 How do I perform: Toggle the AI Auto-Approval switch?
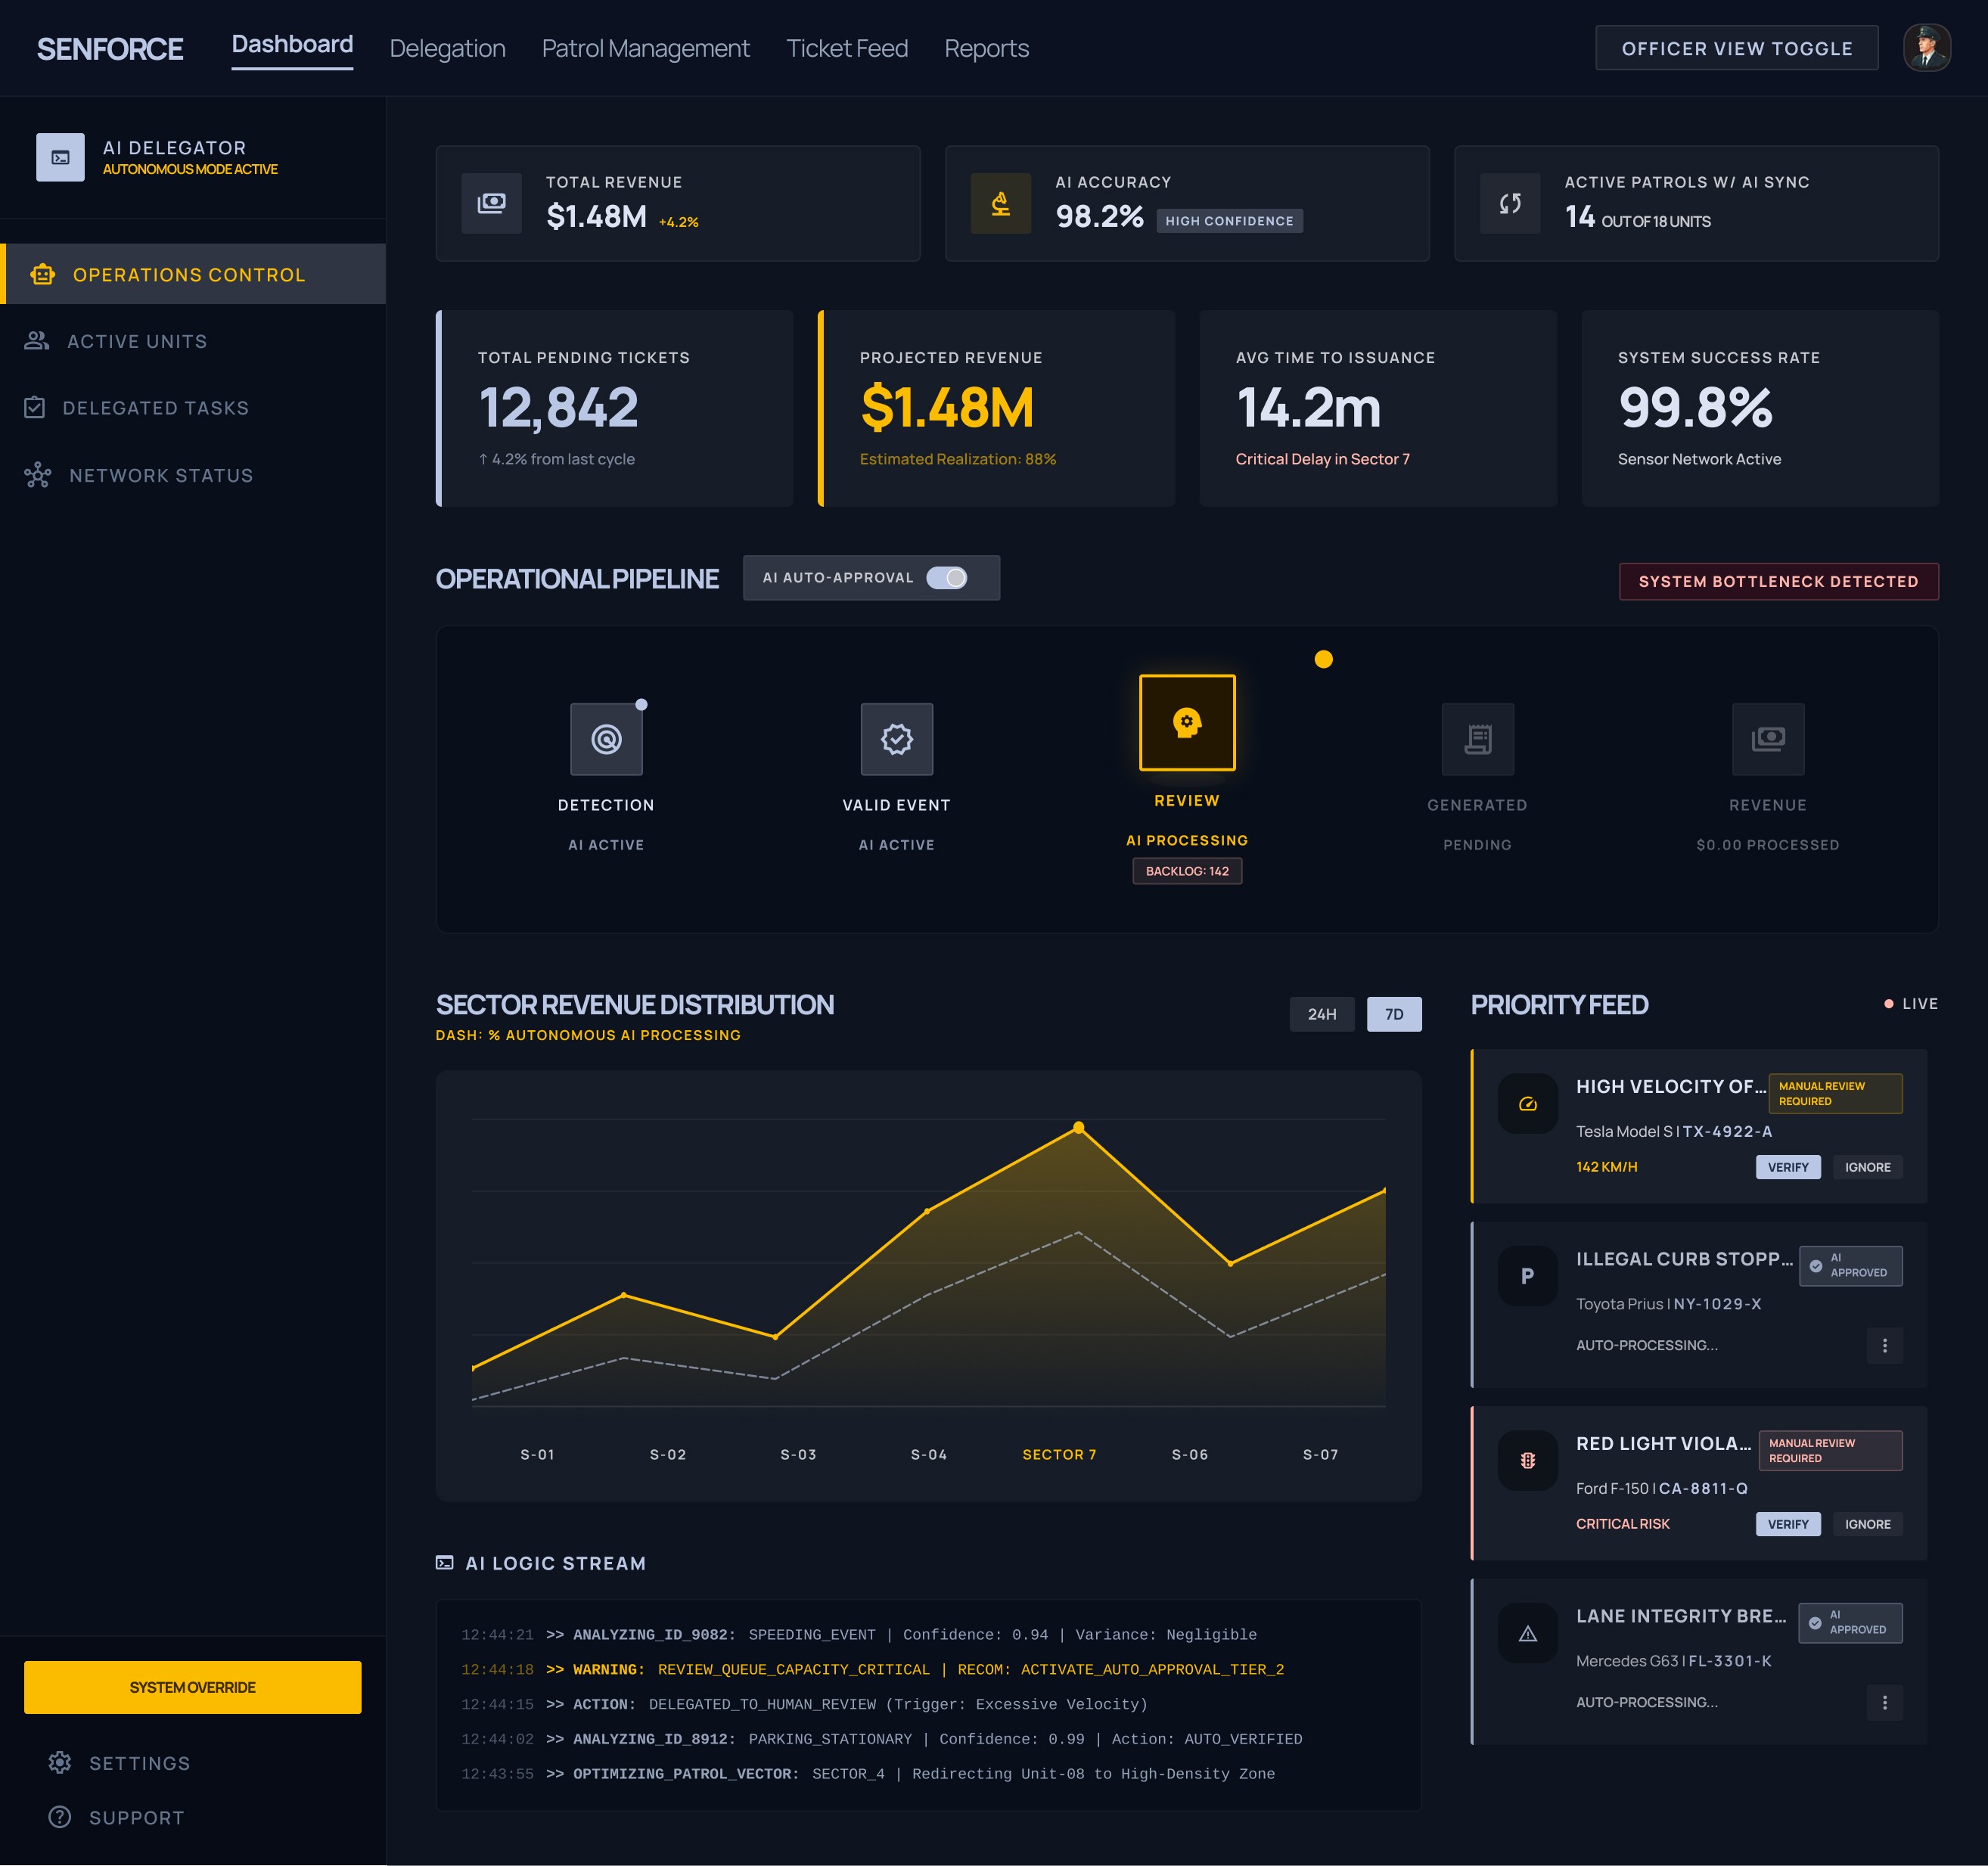point(946,578)
